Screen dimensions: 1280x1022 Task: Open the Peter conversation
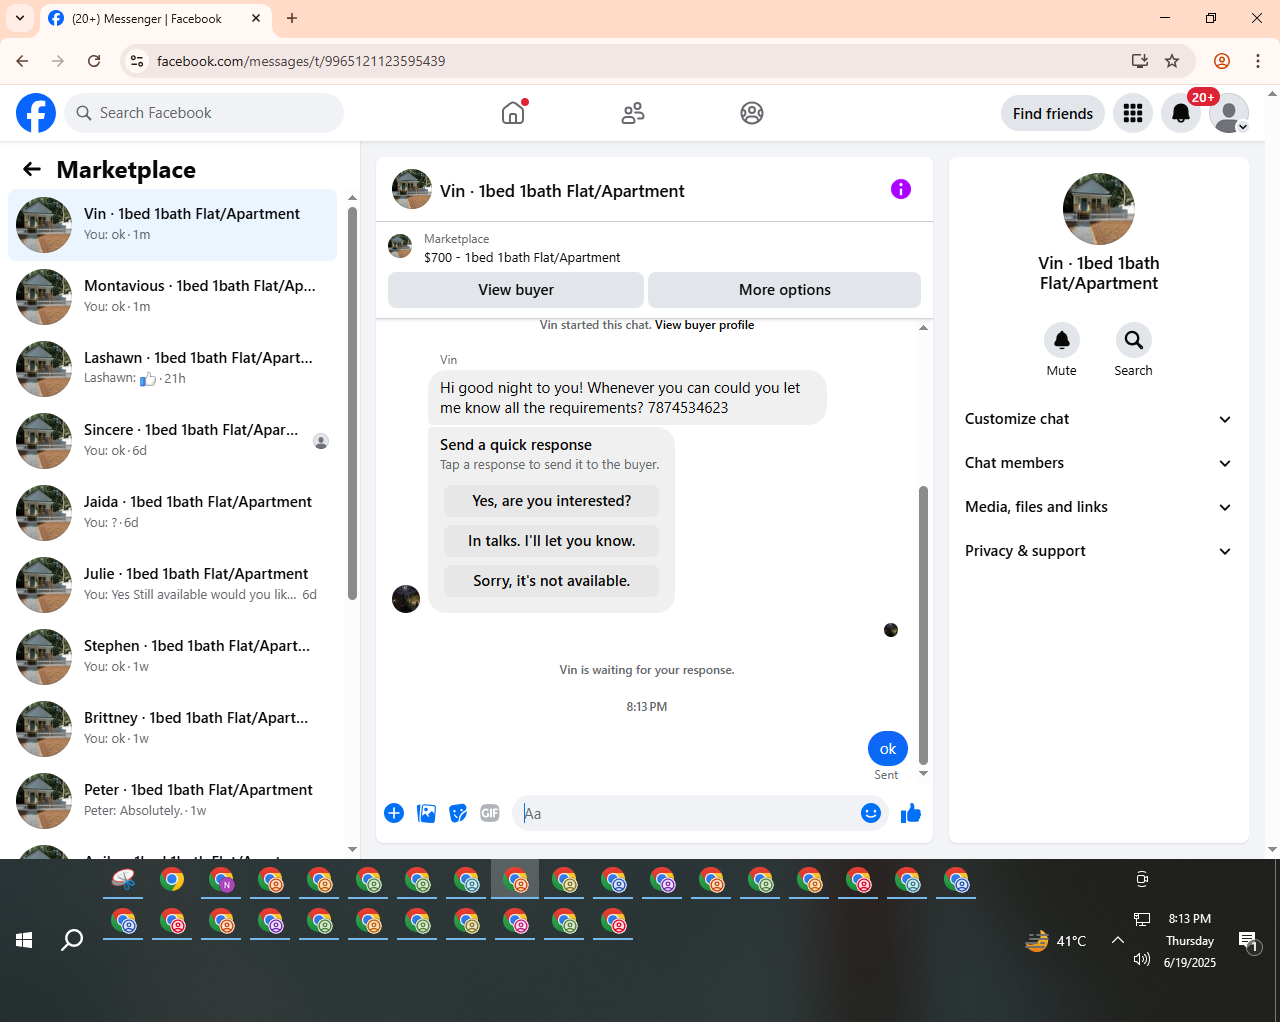(x=173, y=801)
